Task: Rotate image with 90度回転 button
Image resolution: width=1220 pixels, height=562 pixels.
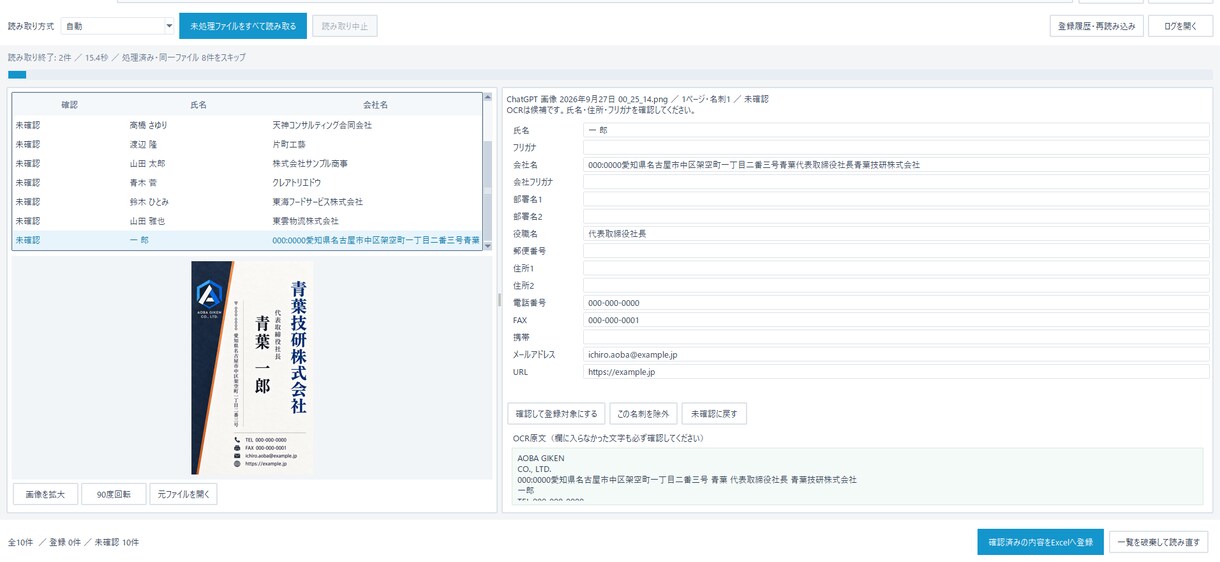Action: coord(113,494)
